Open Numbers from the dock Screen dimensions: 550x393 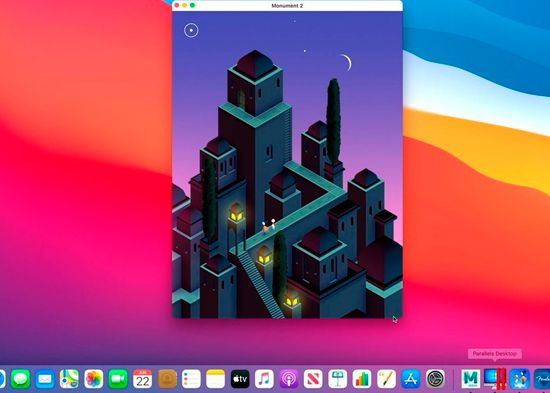tap(362, 379)
